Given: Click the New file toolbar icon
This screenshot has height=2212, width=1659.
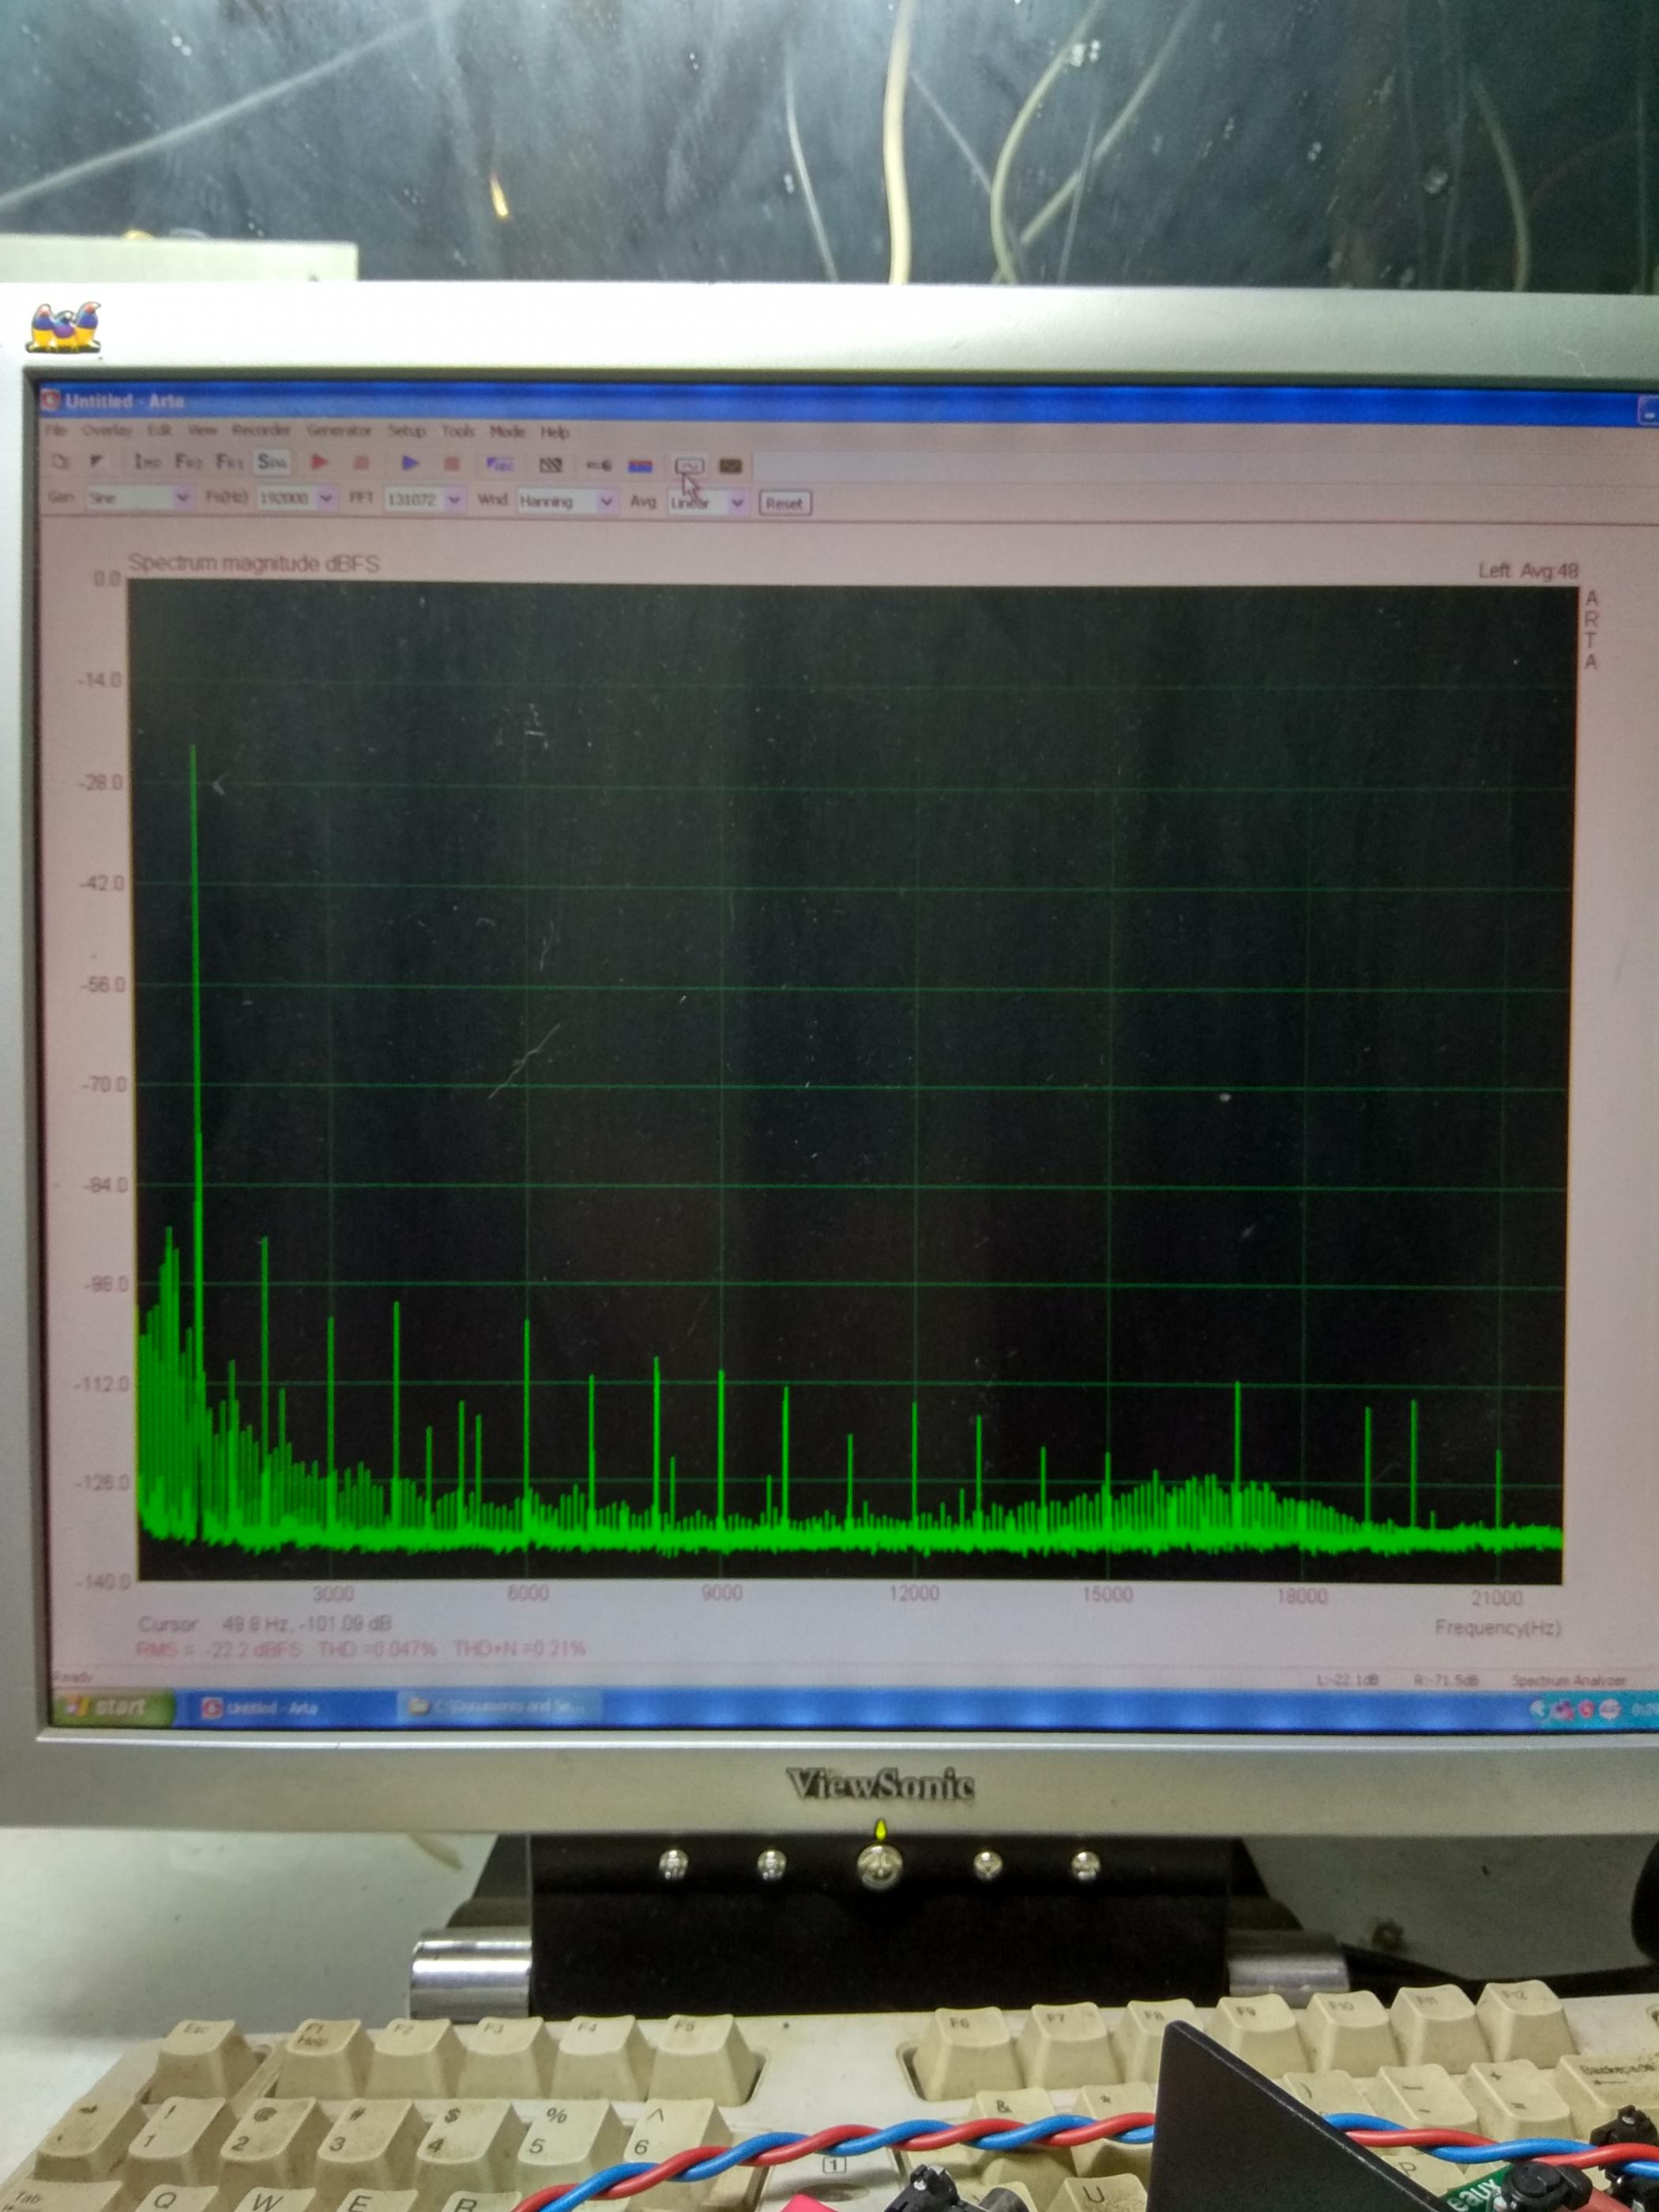Looking at the screenshot, I should click(61, 462).
